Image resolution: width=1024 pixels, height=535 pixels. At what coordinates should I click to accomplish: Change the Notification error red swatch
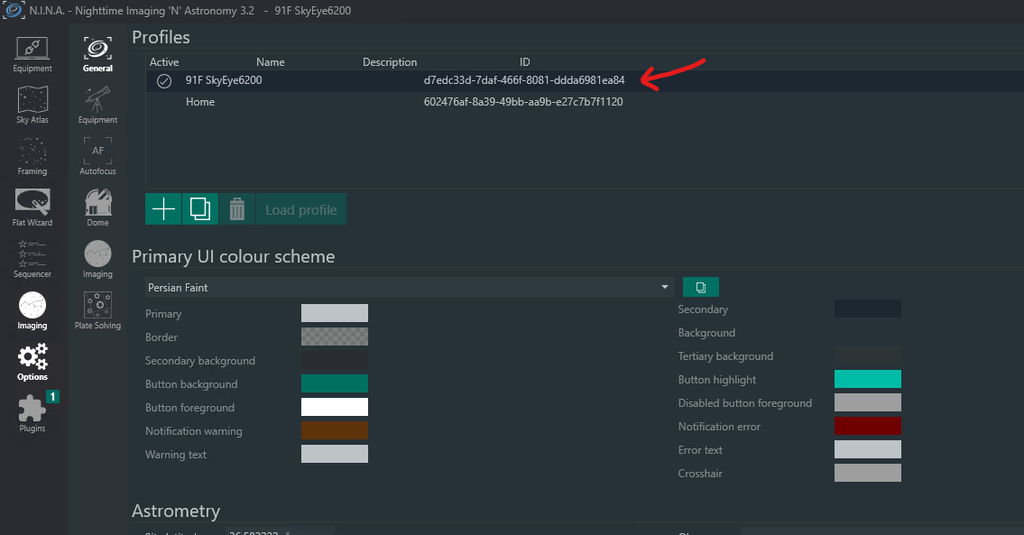(867, 426)
